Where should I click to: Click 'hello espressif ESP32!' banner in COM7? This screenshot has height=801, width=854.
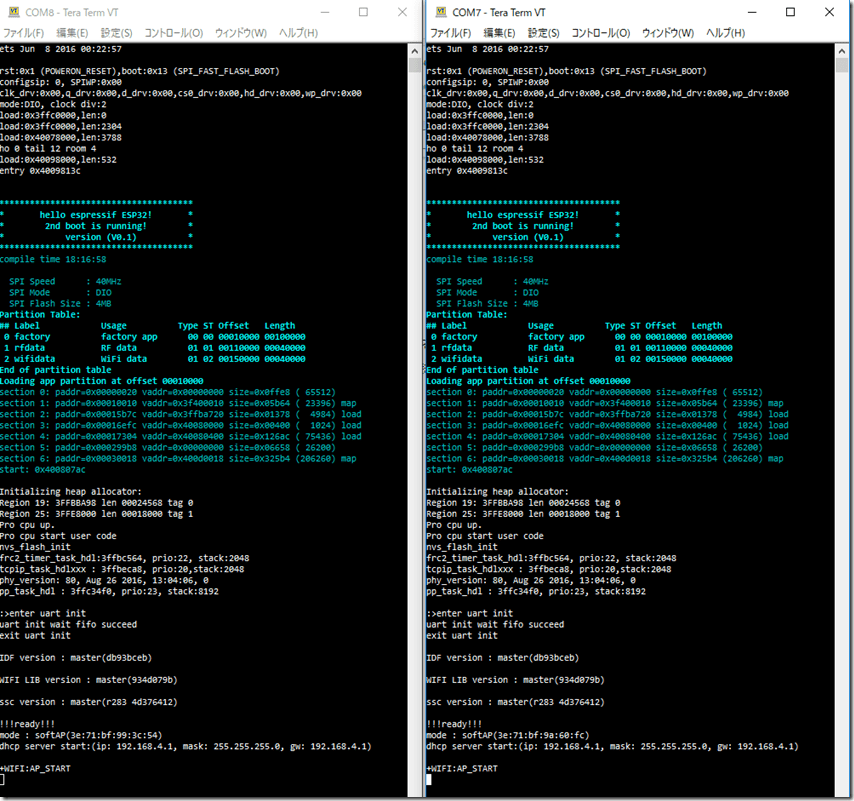click(x=523, y=215)
